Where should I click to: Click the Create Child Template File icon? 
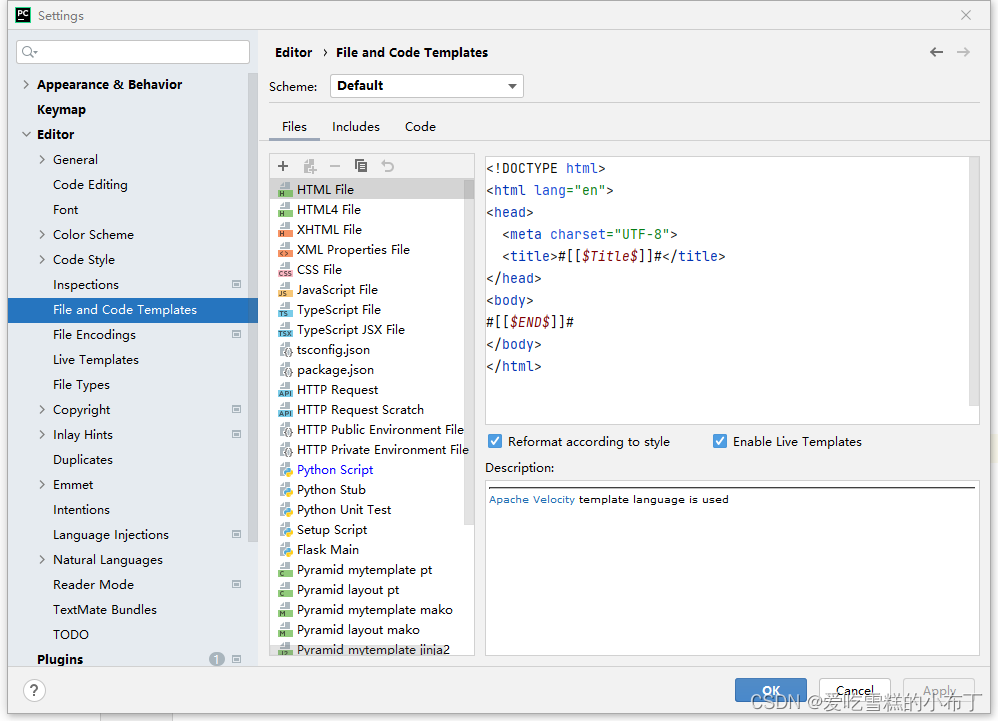tap(310, 166)
